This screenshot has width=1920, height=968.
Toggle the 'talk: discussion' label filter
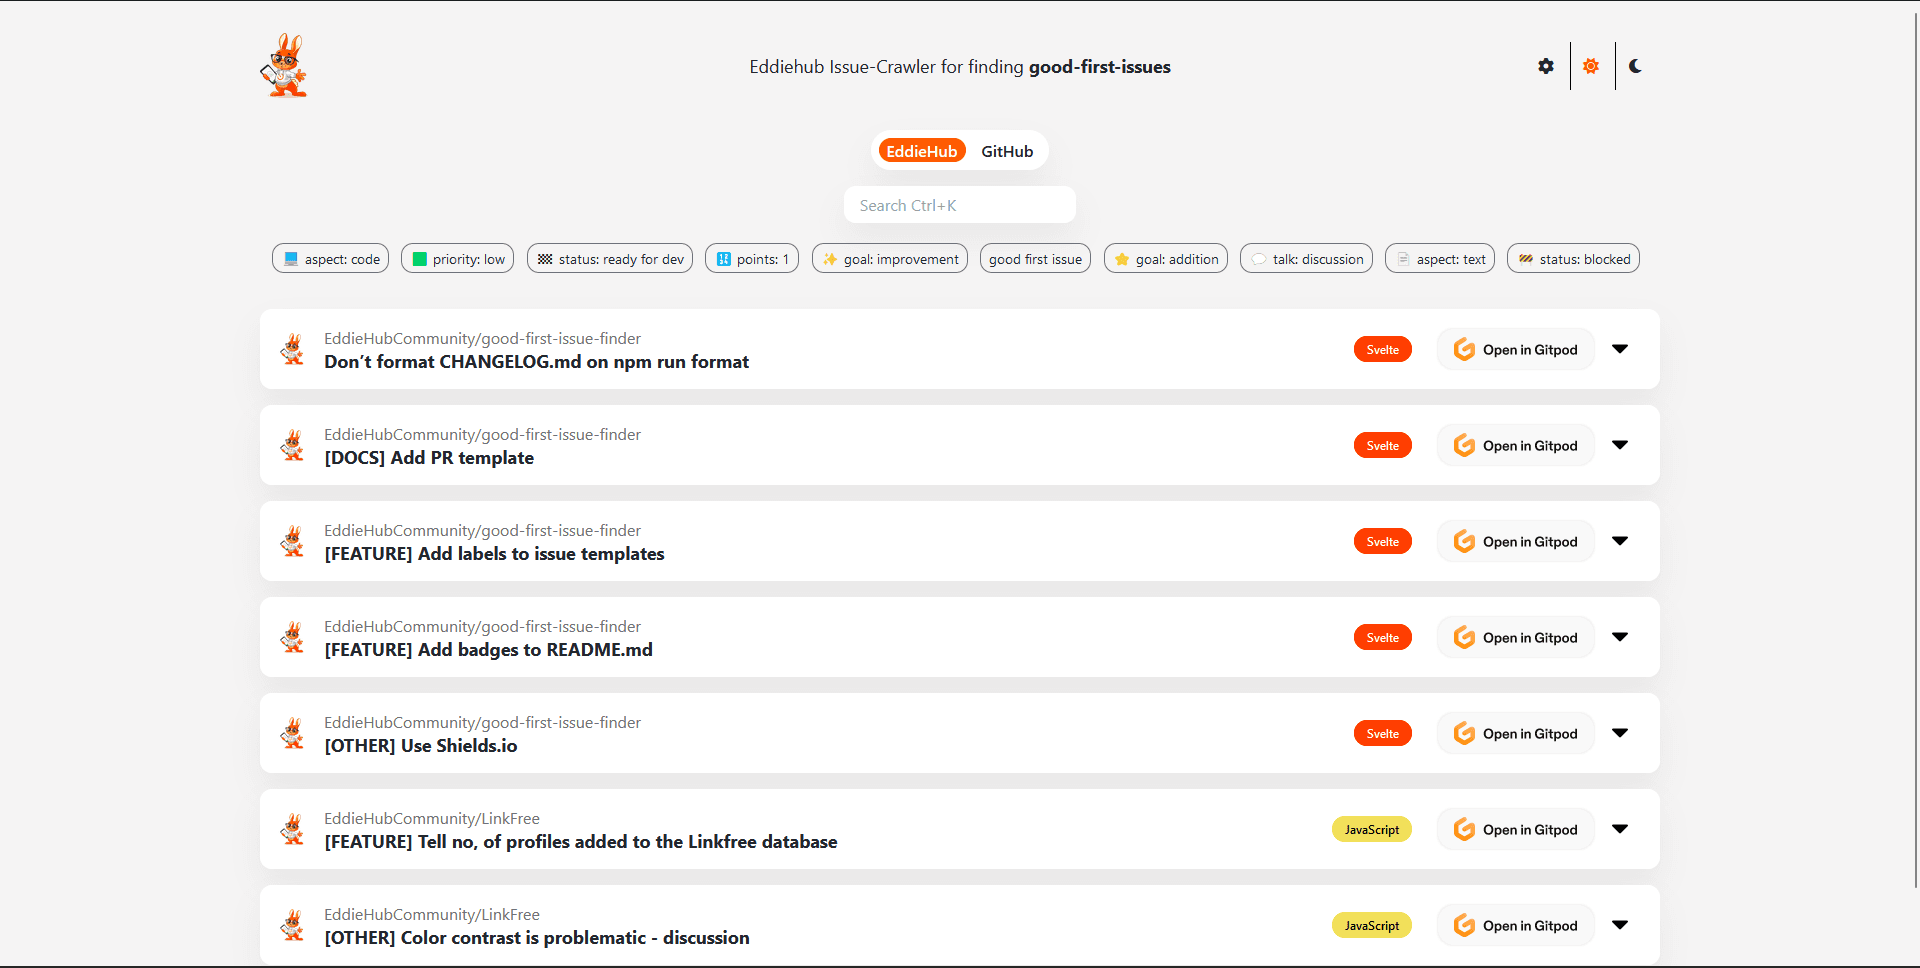pyautogui.click(x=1306, y=259)
